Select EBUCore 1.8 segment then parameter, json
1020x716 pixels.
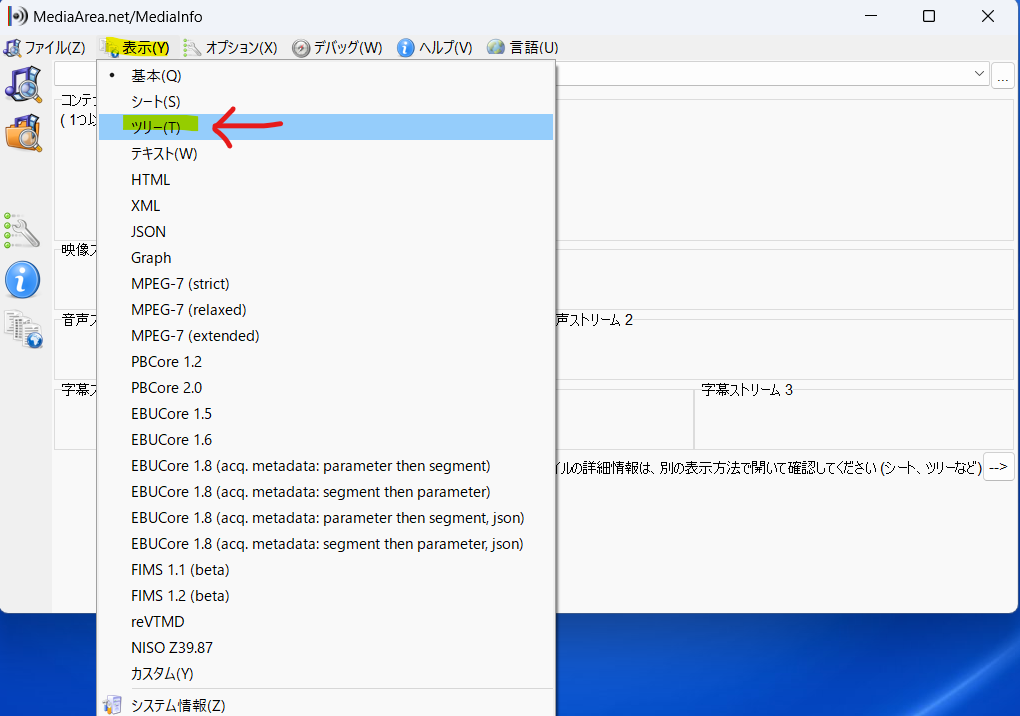tap(326, 544)
